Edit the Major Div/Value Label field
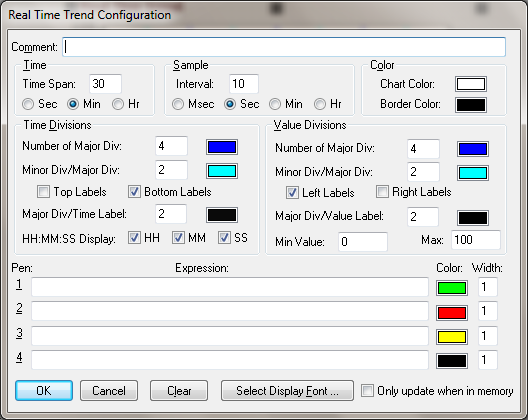 point(423,217)
